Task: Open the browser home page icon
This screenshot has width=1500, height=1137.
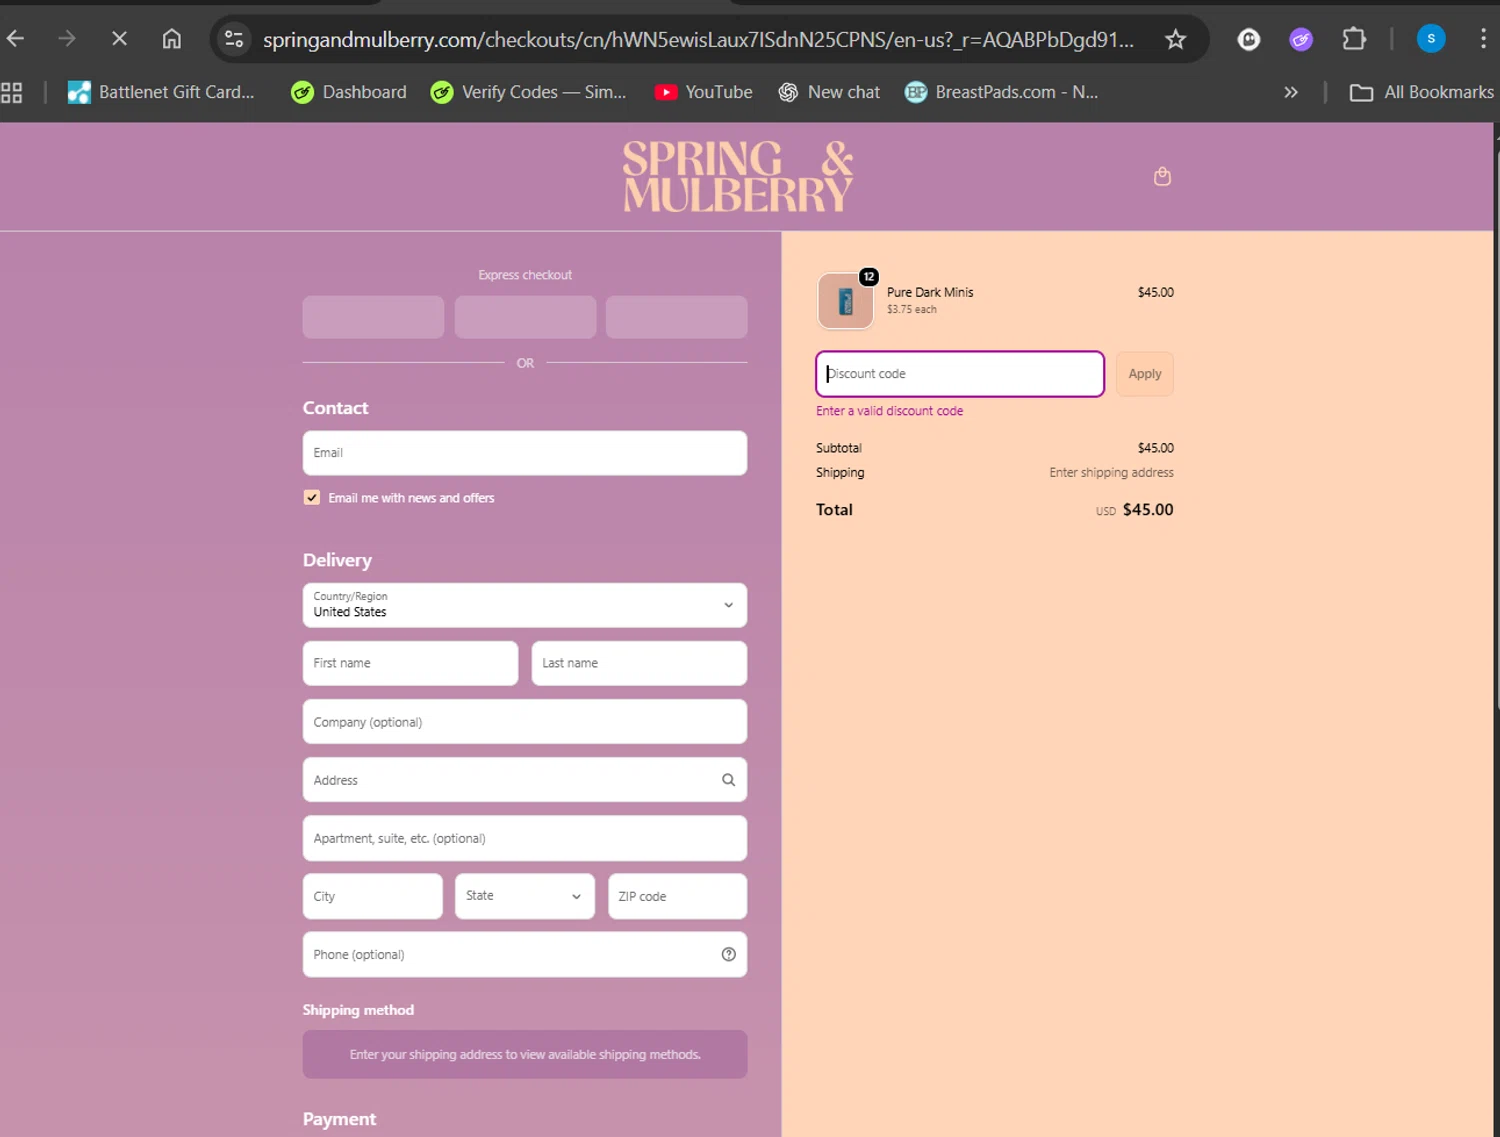Action: click(x=172, y=39)
